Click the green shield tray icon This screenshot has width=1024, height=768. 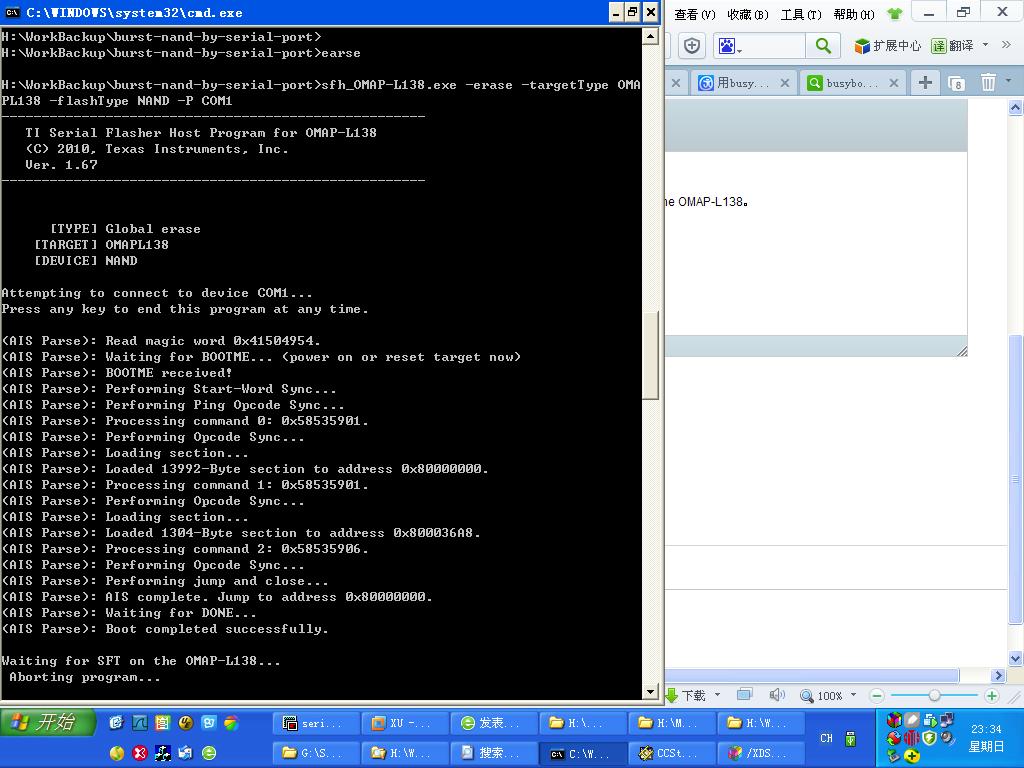pos(929,738)
